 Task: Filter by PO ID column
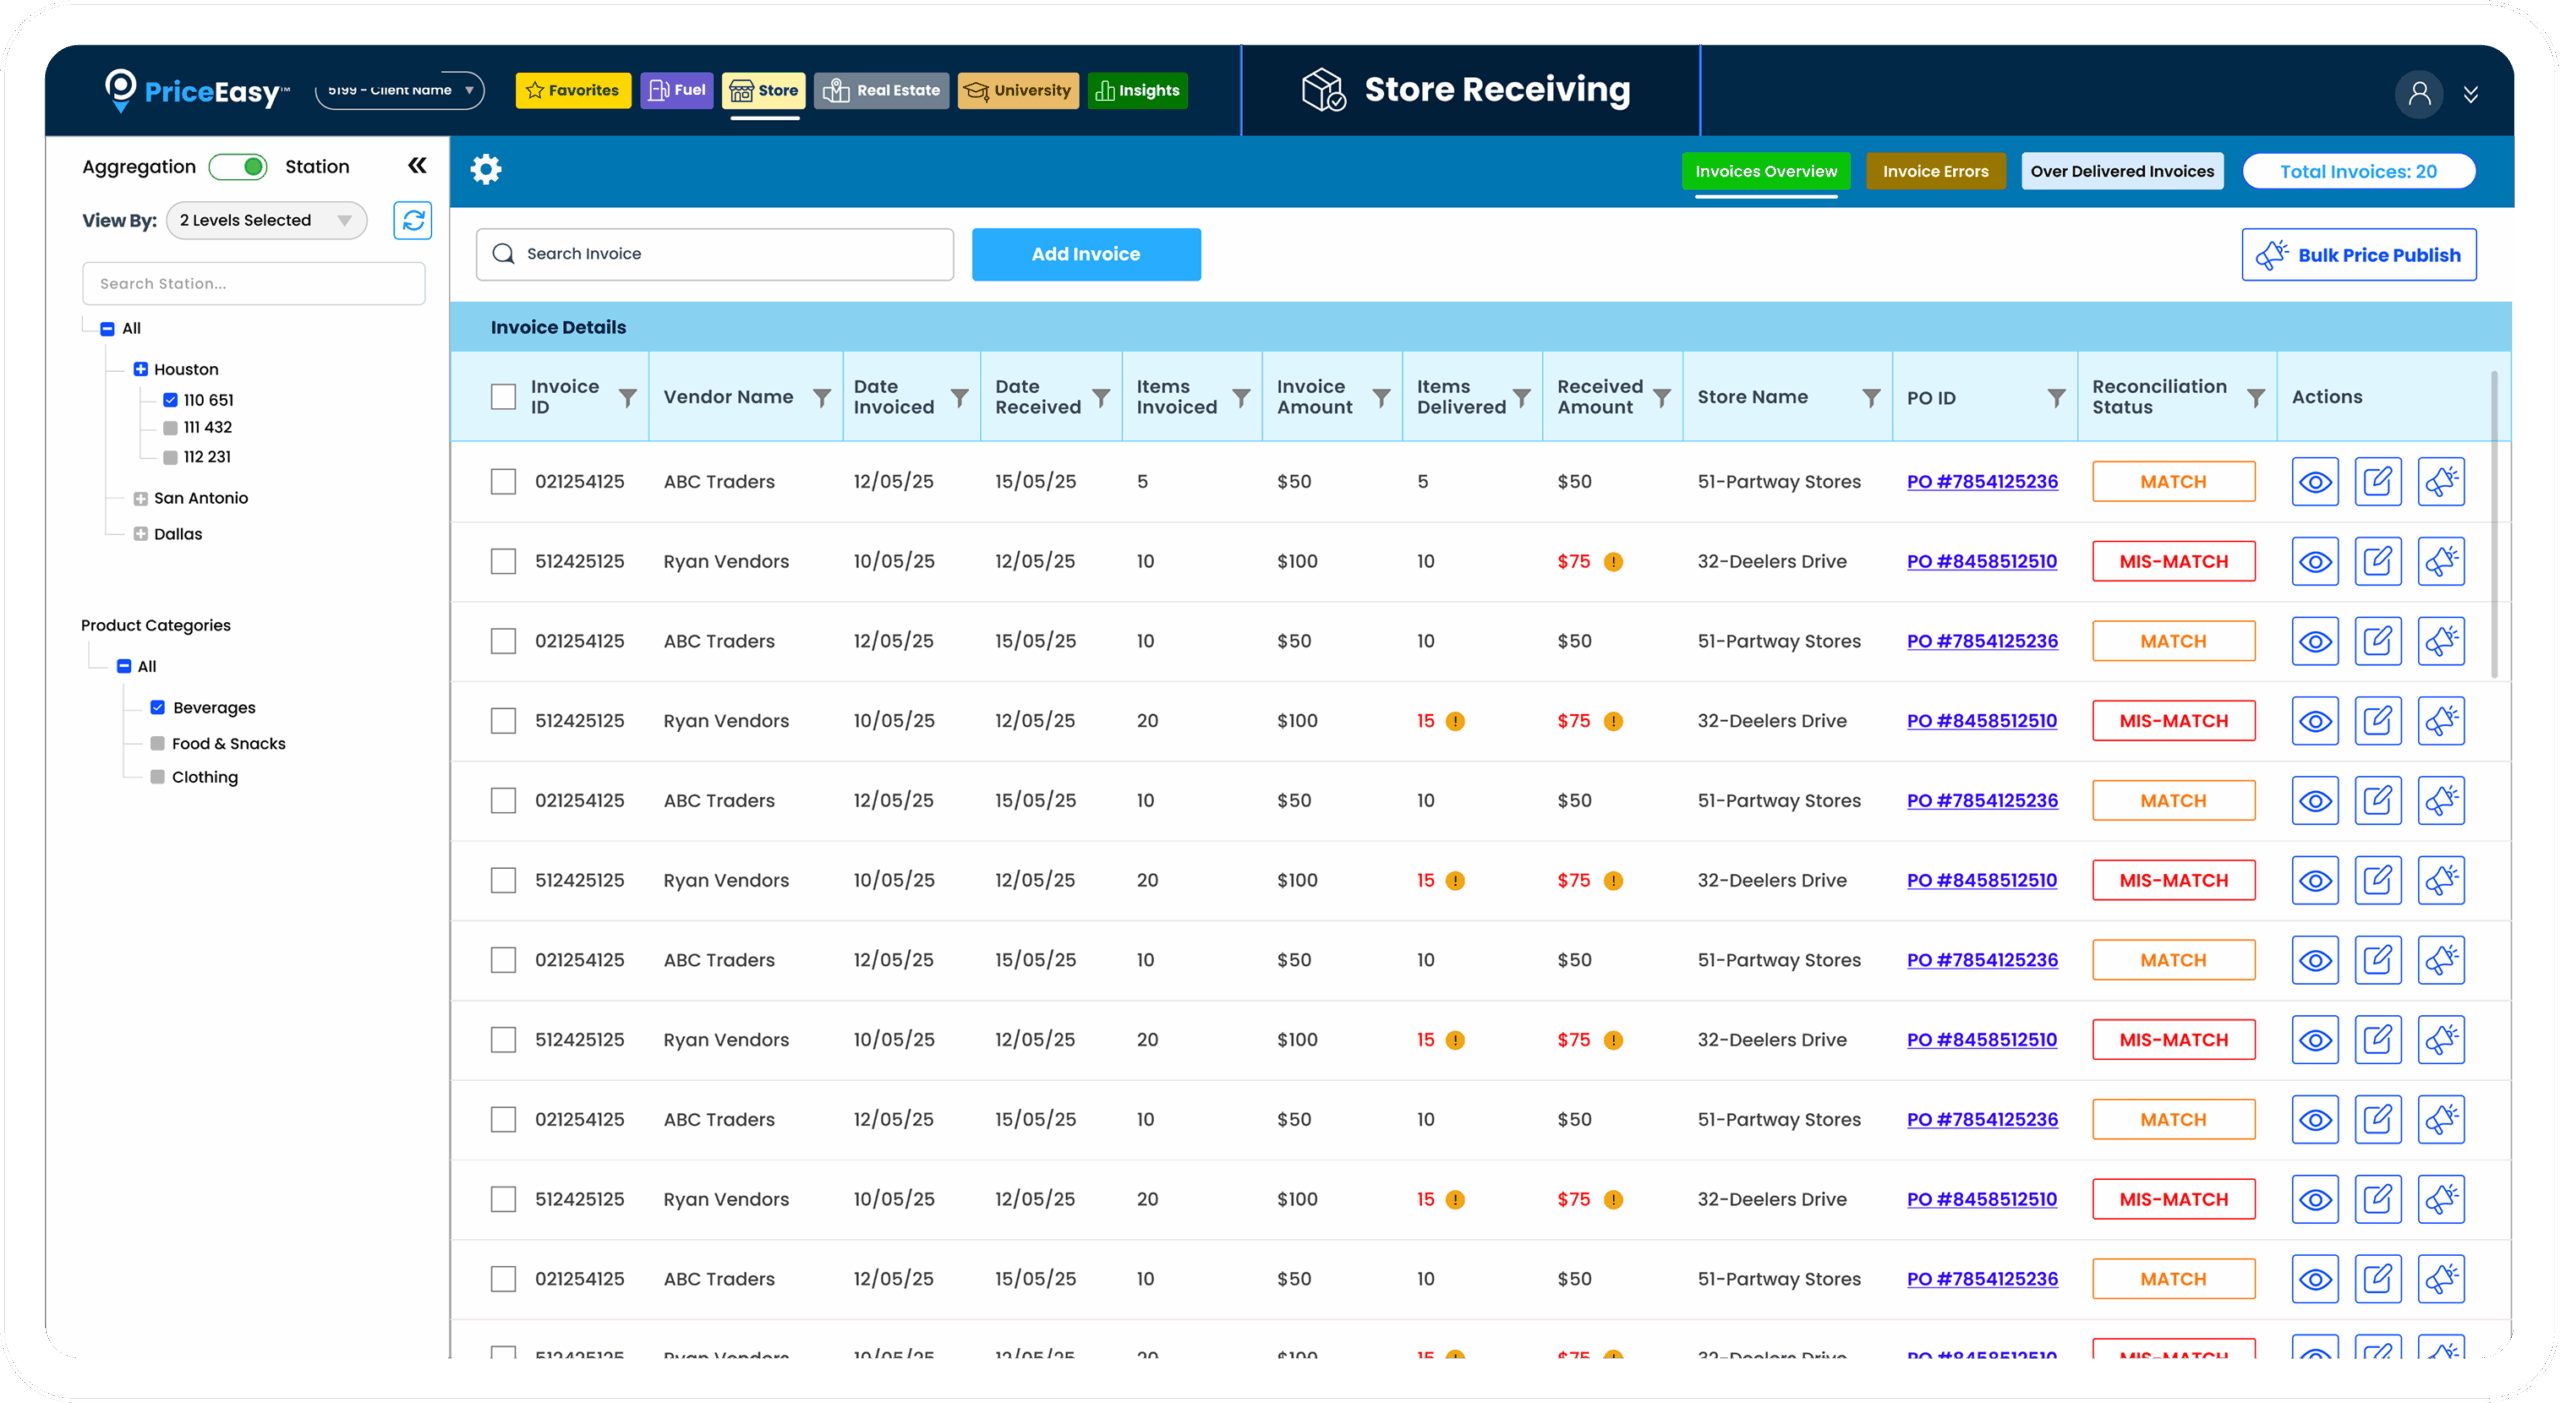pyautogui.click(x=2055, y=398)
